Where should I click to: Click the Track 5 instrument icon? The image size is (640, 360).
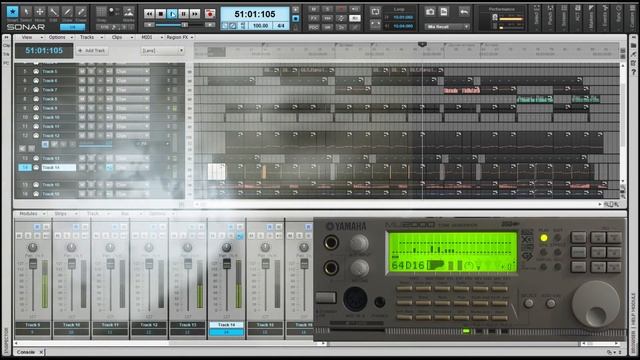(x=36, y=71)
